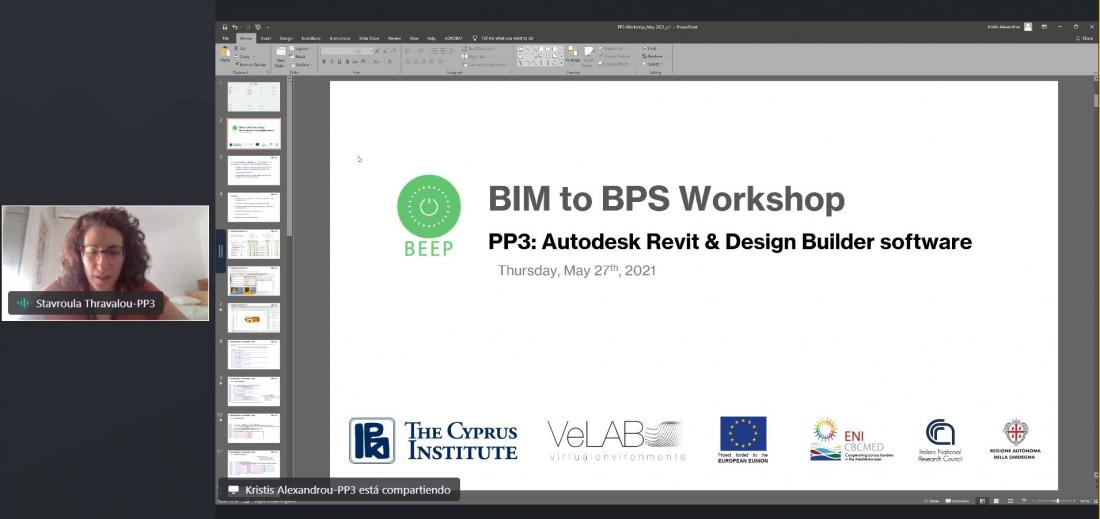
Task: Click the Share button
Action: pos(1084,38)
